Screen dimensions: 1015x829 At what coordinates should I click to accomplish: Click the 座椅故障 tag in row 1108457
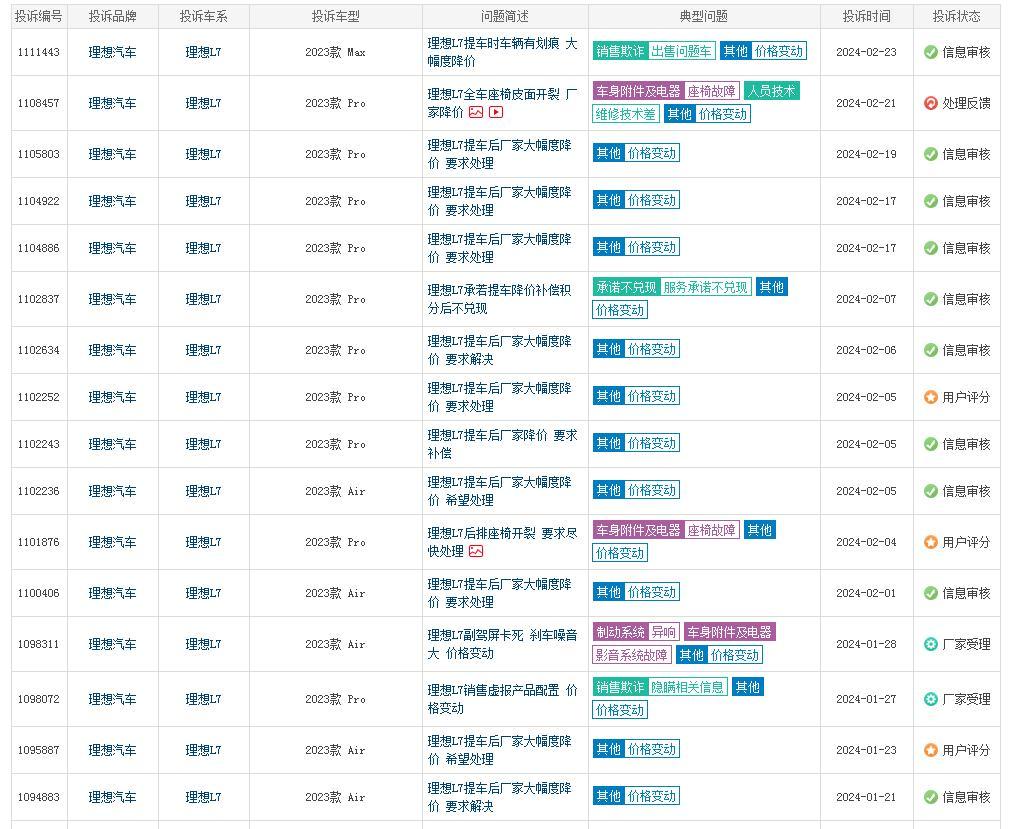711,91
